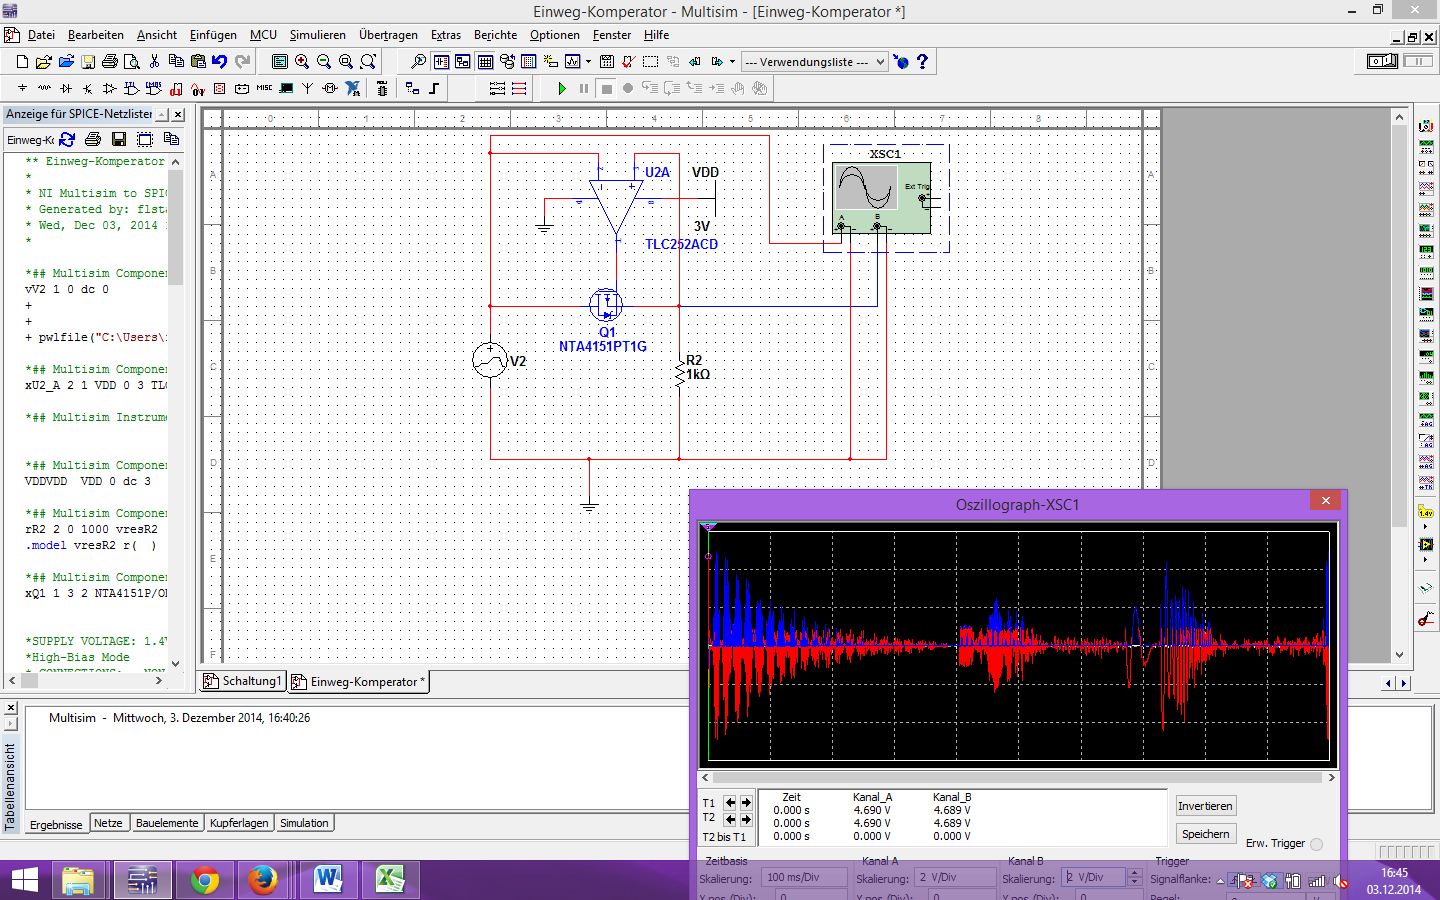The image size is (1440, 900).
Task: Select the Bauelemente tab
Action: 167,823
